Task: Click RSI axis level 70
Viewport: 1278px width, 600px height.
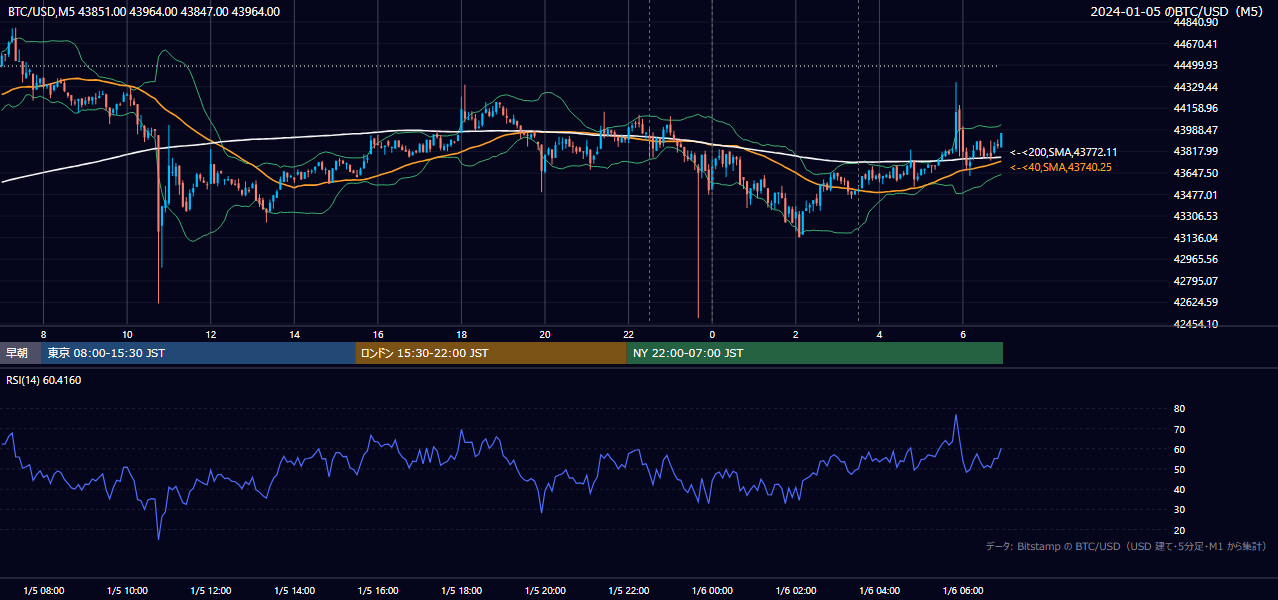Action: click(x=1179, y=429)
